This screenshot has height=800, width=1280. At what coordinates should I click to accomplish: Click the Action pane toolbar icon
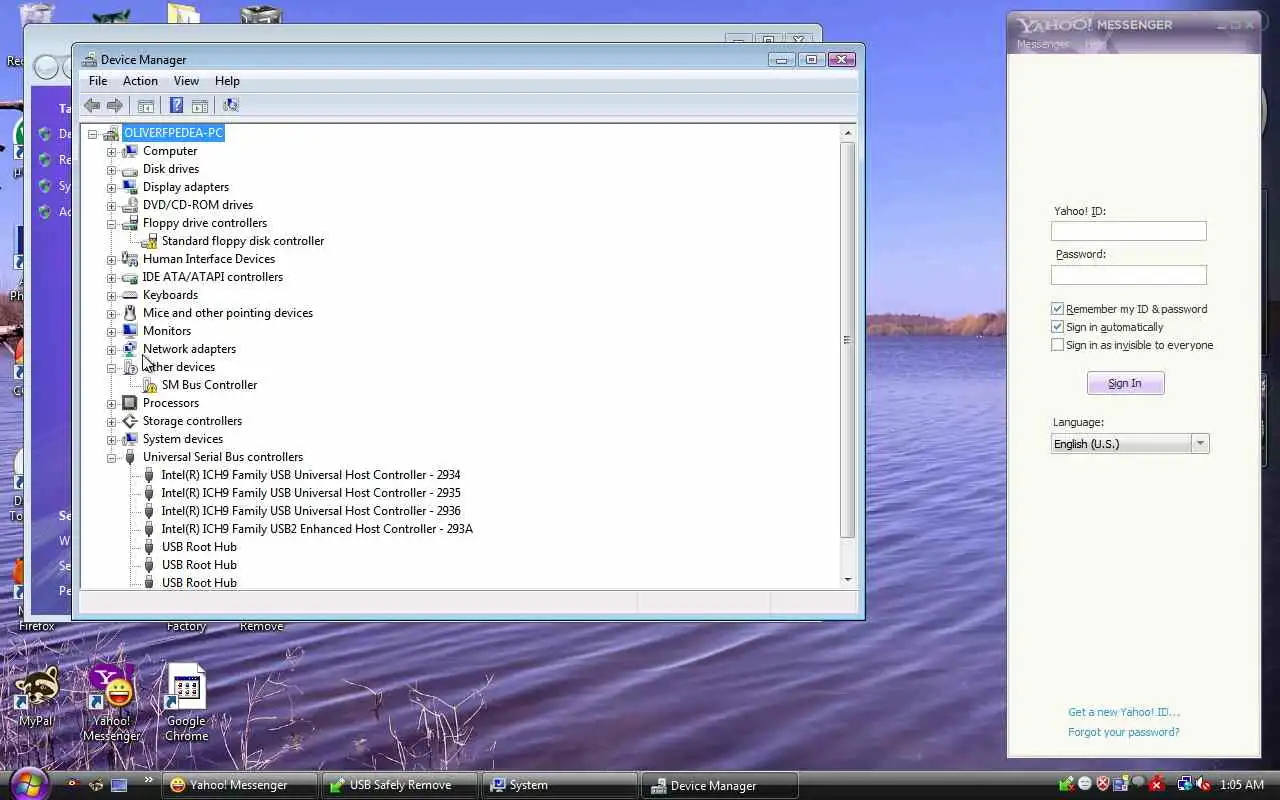coord(200,105)
